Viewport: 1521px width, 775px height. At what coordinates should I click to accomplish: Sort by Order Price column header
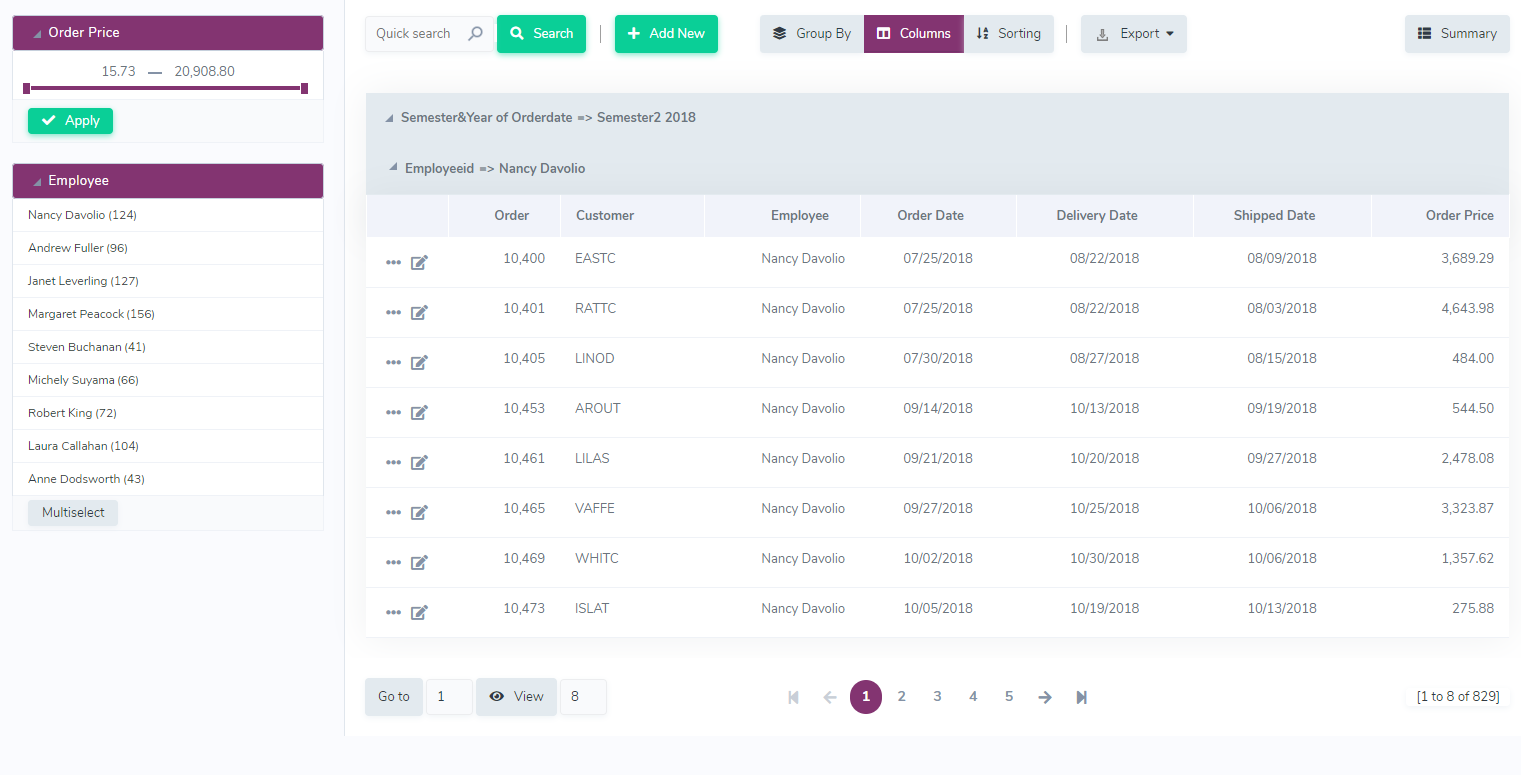(1459, 216)
